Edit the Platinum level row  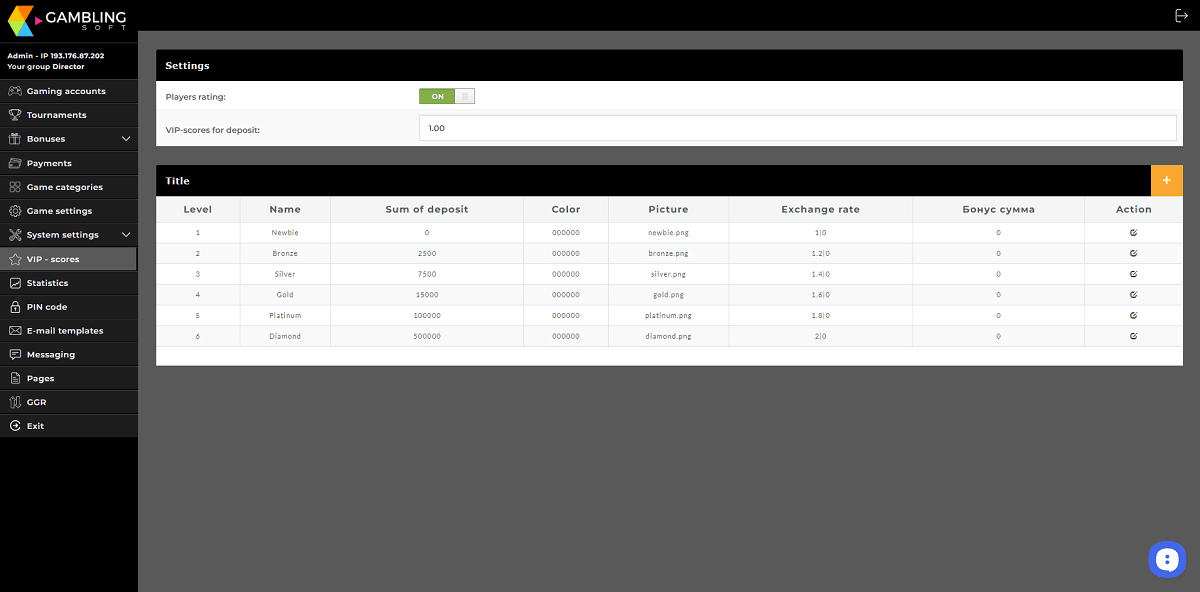tap(1133, 315)
